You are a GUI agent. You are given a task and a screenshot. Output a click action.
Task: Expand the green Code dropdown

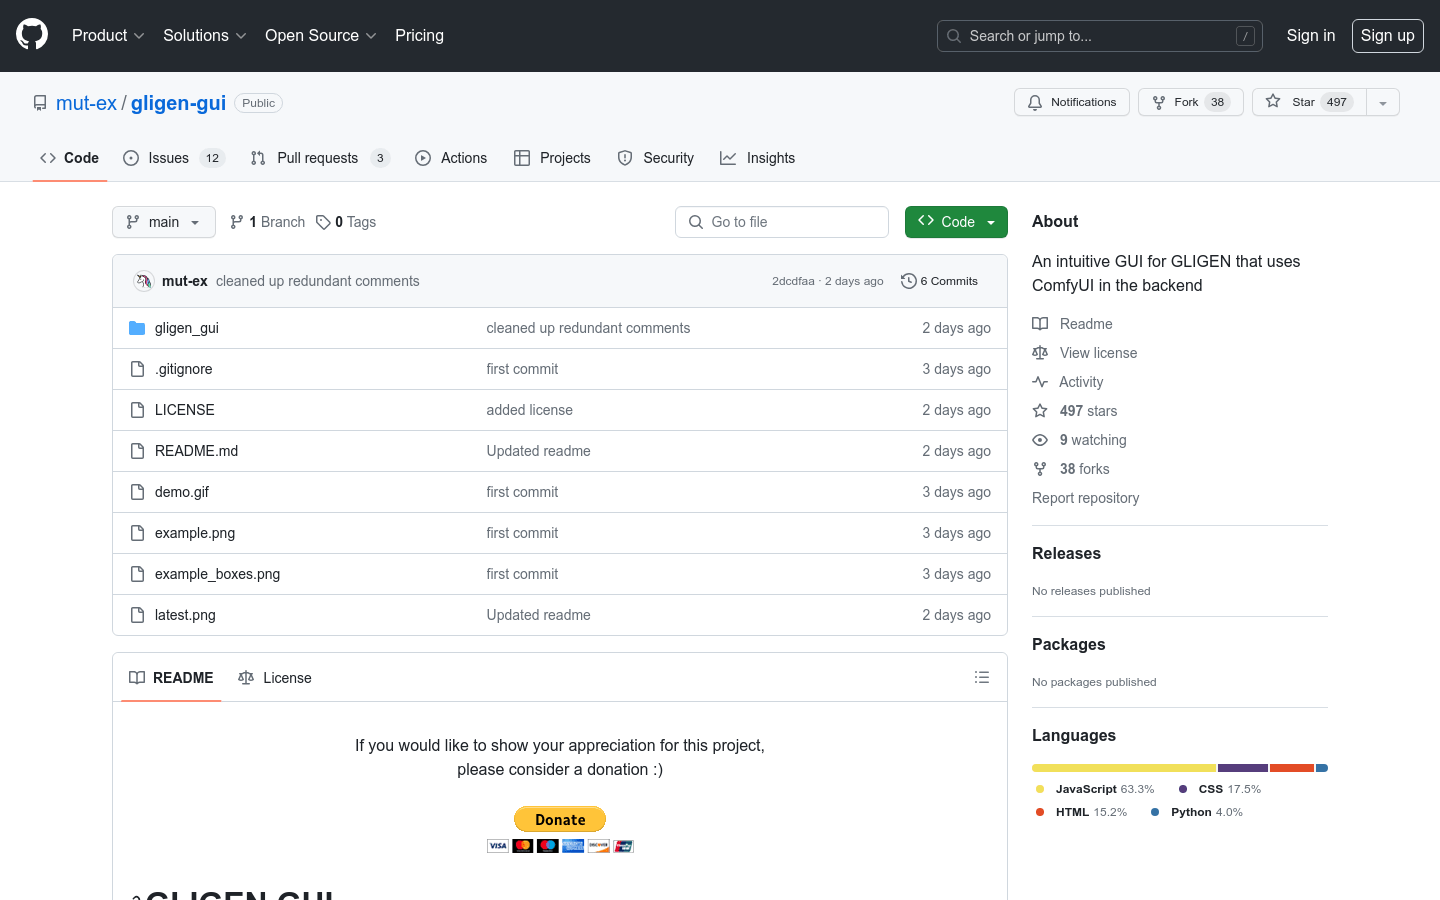956,222
